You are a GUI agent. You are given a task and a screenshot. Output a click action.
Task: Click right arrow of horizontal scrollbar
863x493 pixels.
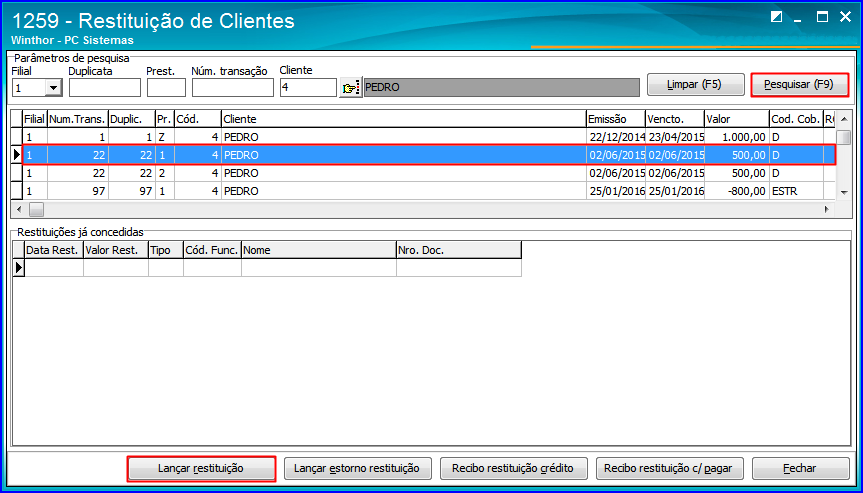pos(826,209)
